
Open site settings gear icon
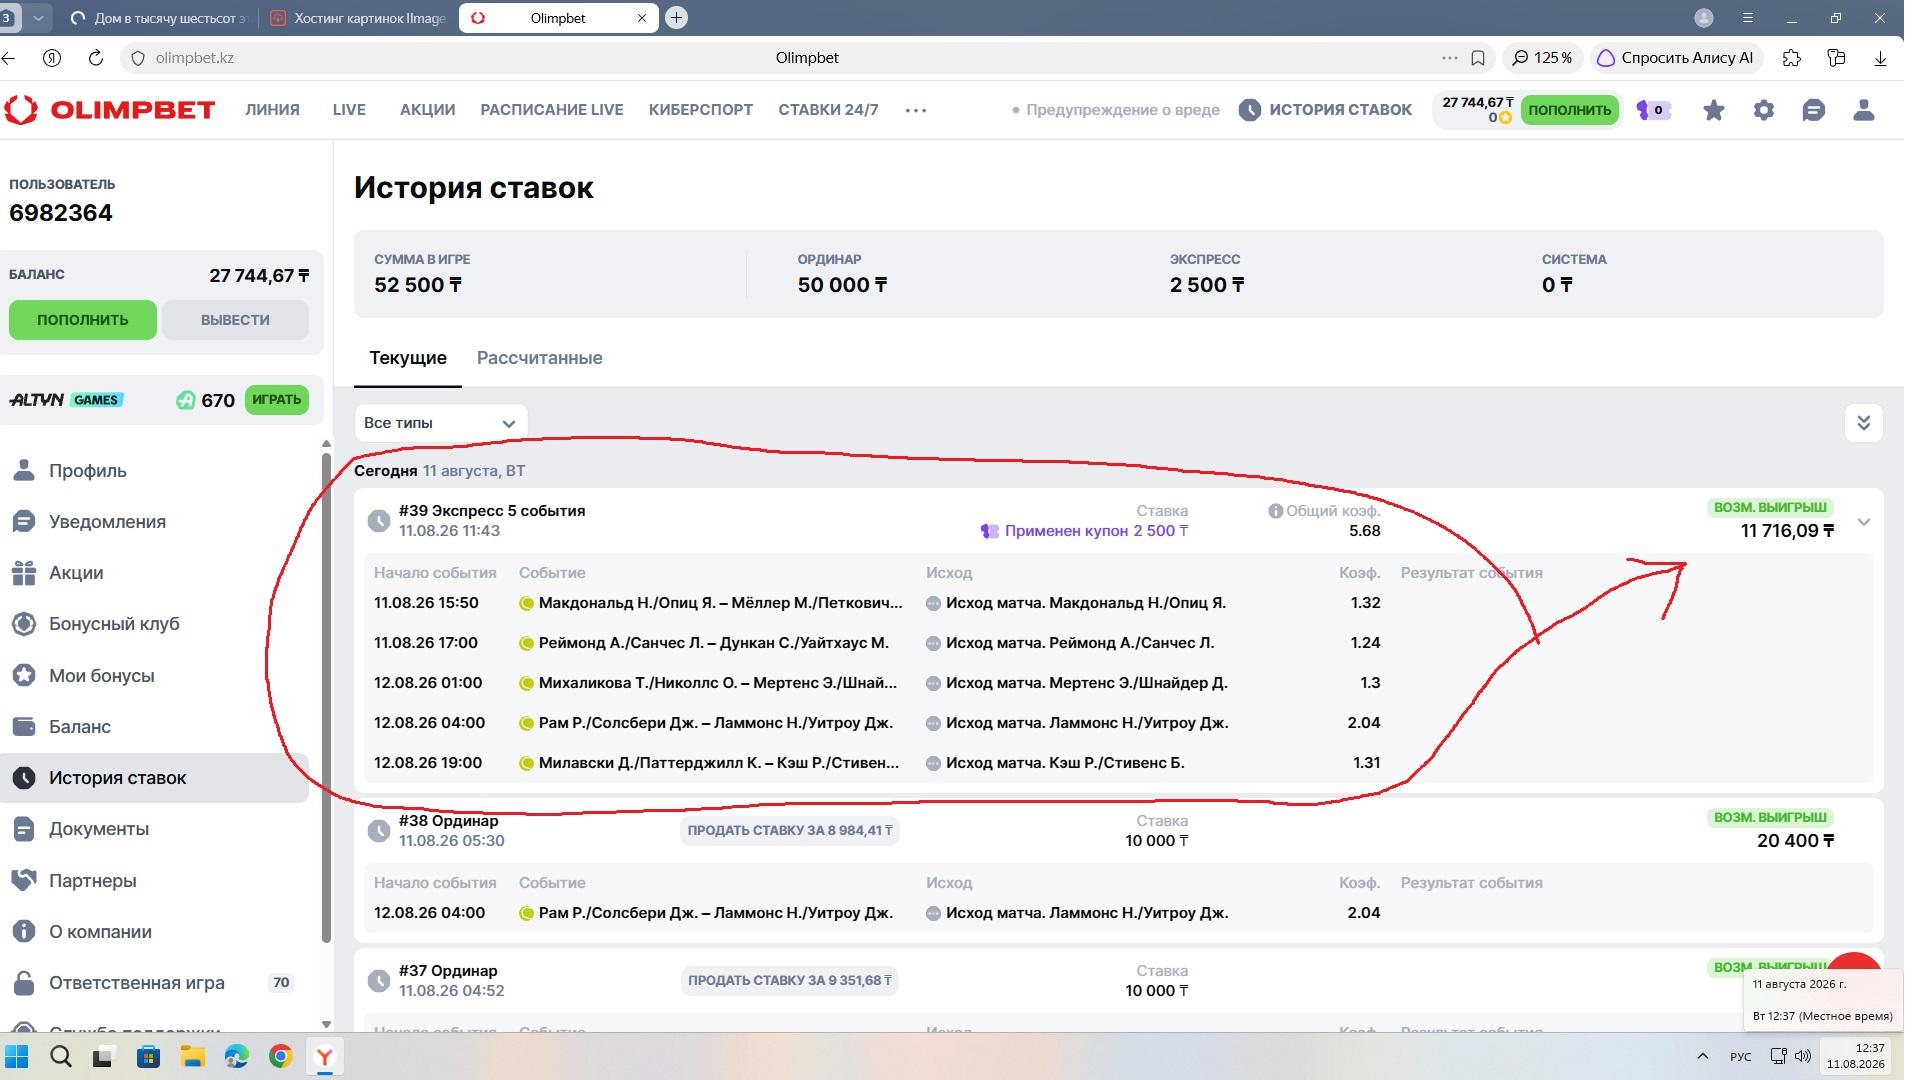(x=1764, y=110)
